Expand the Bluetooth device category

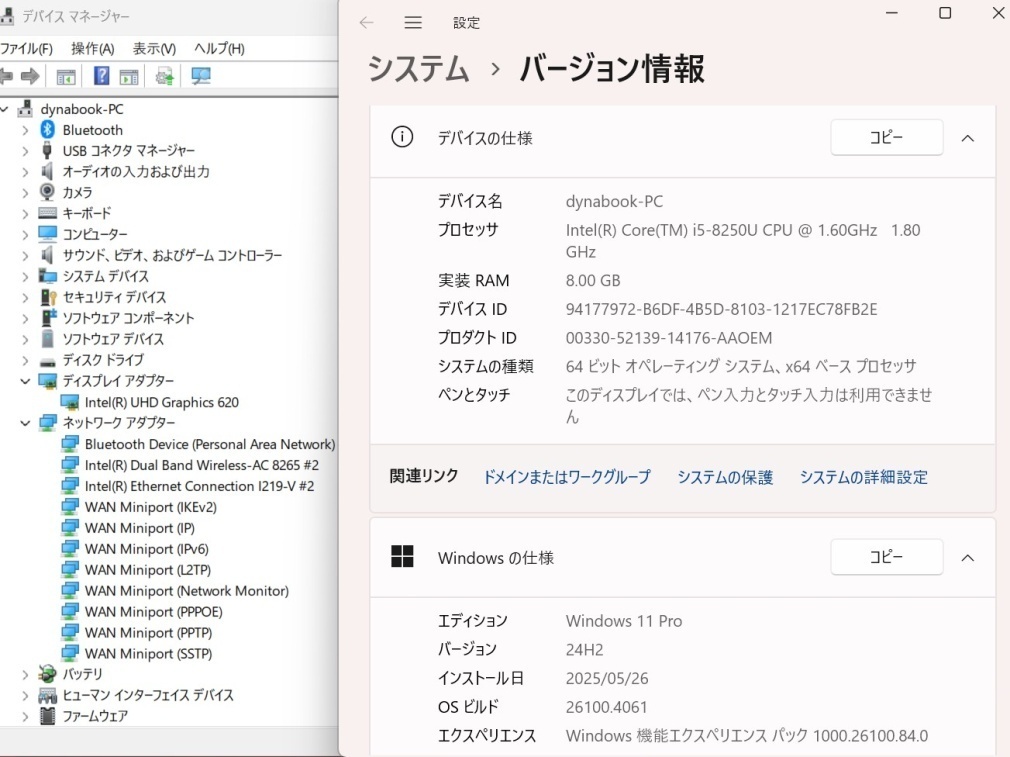(x=23, y=129)
